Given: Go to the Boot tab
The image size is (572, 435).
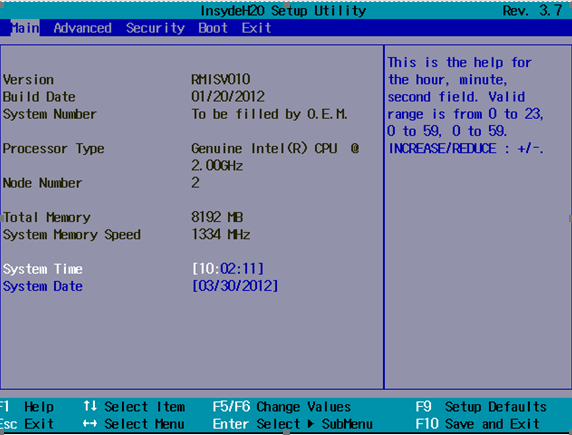Looking at the screenshot, I should point(213,28).
